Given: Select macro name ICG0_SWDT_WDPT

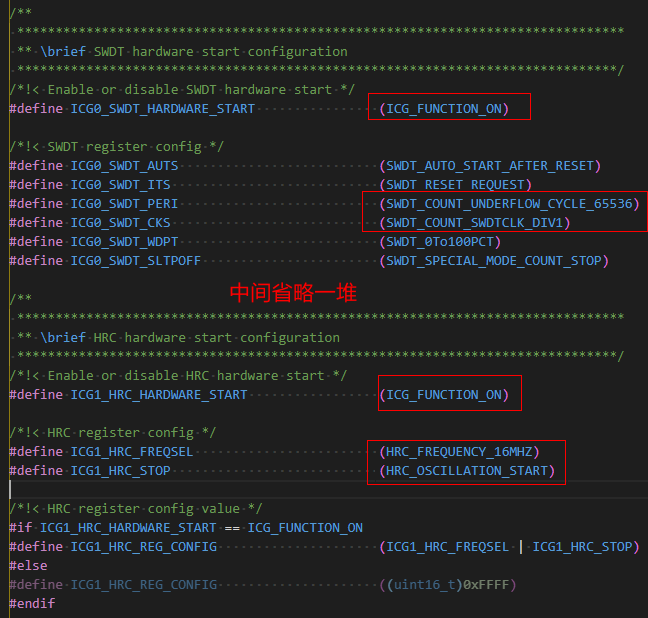Looking at the screenshot, I should click(124, 242).
